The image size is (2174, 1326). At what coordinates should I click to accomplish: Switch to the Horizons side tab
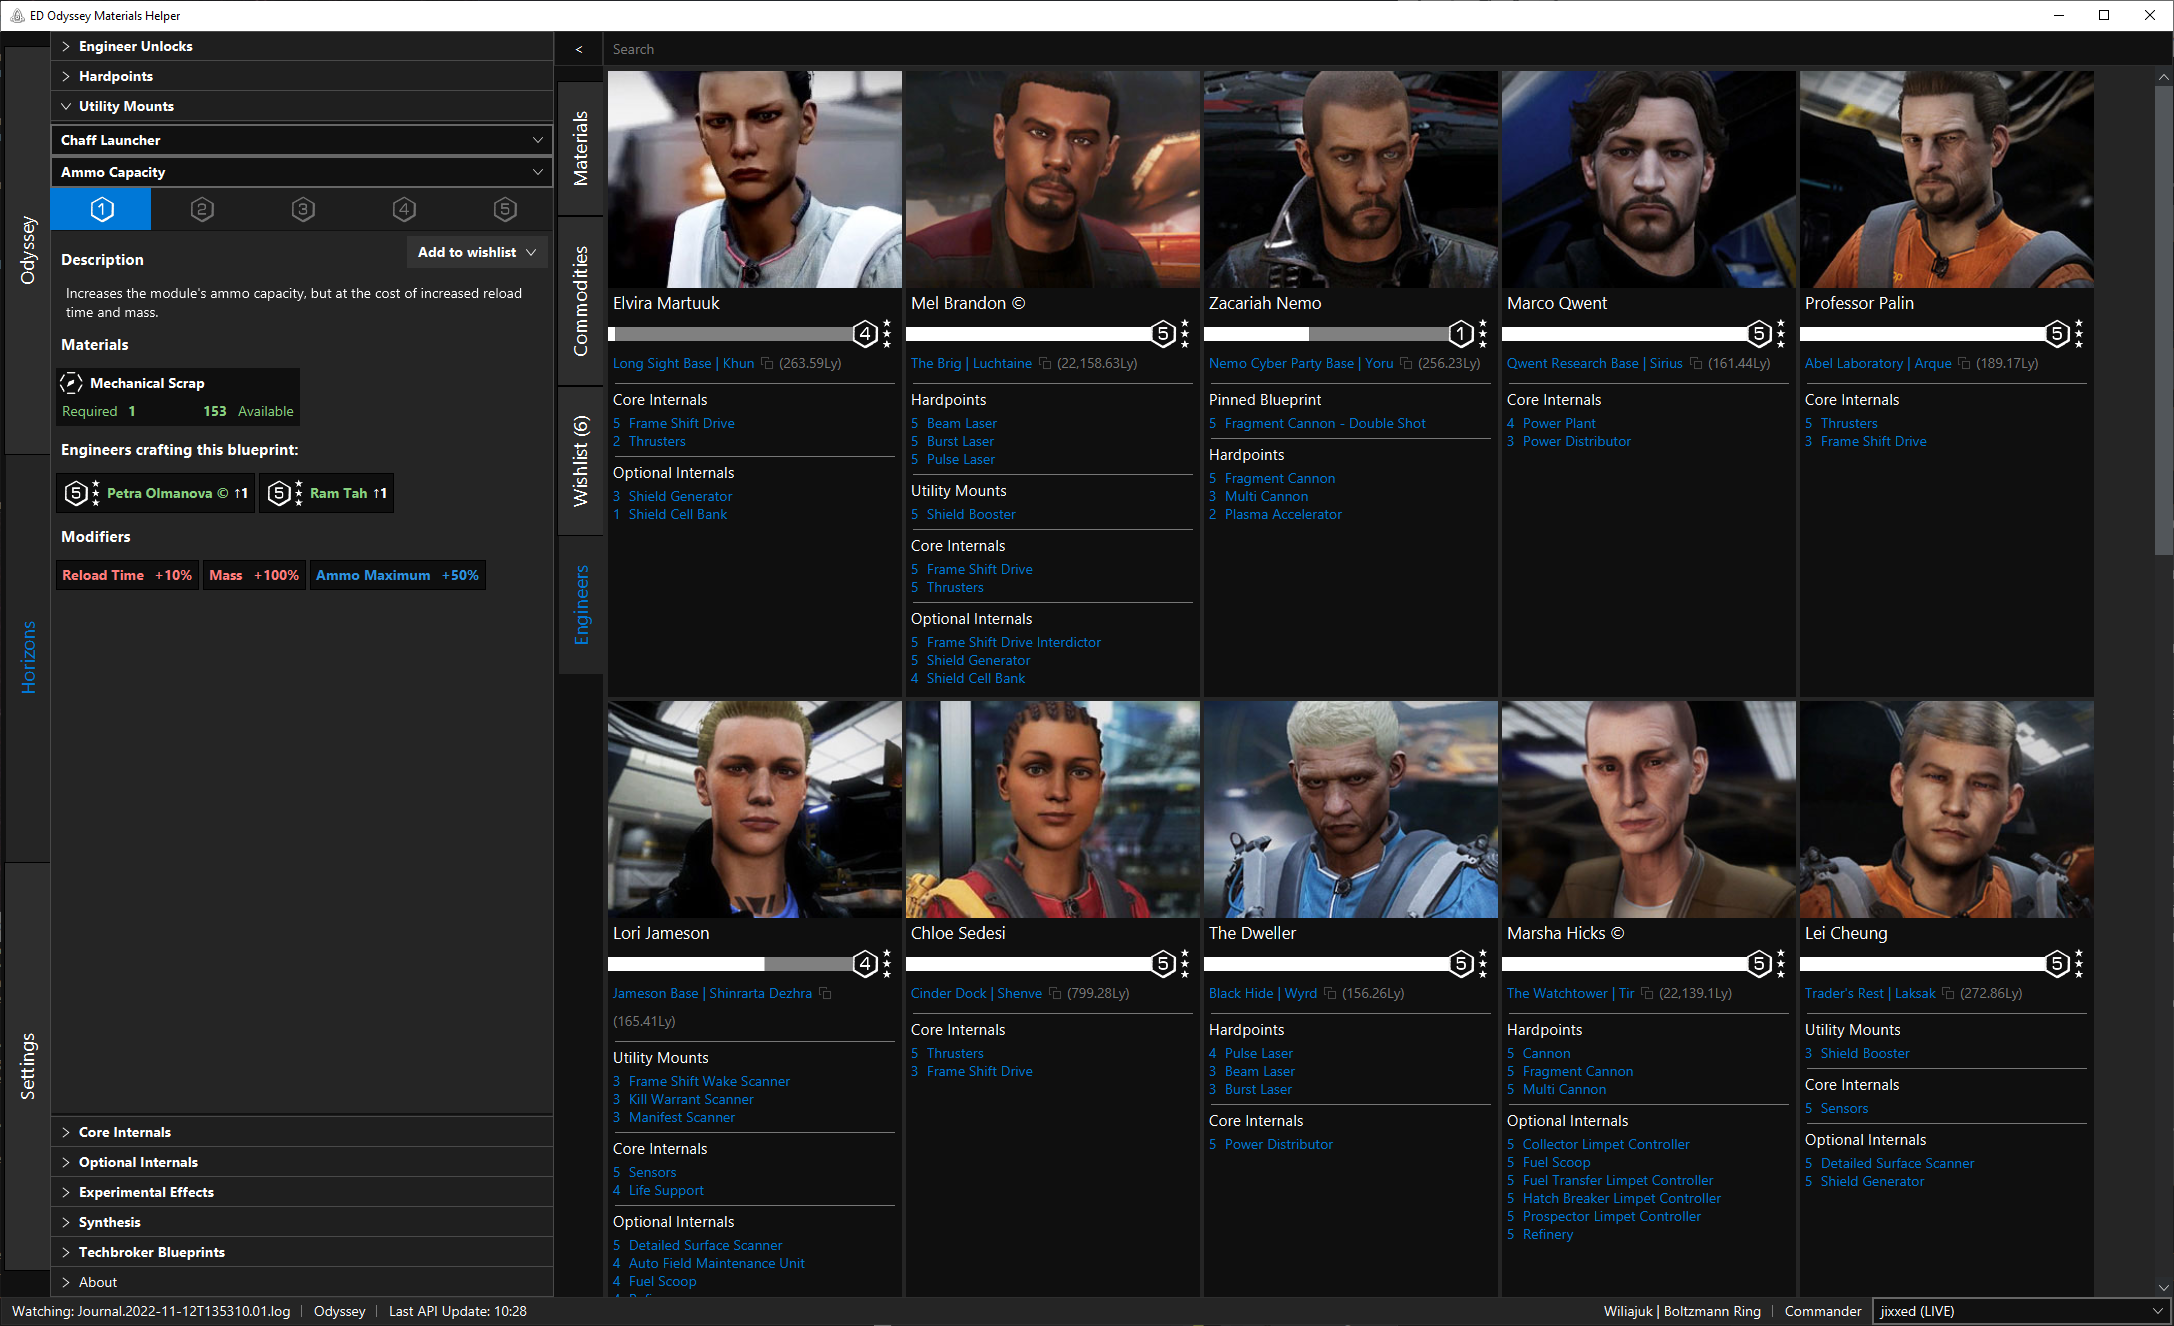pos(28,657)
